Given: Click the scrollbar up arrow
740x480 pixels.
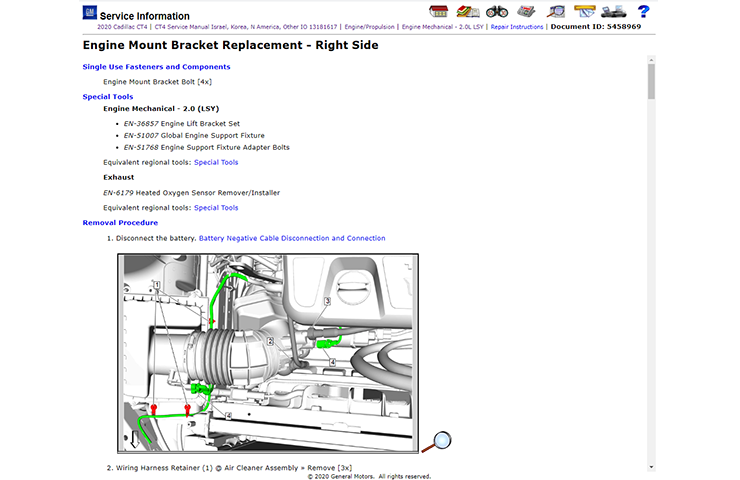Looking at the screenshot, I should (651, 60).
